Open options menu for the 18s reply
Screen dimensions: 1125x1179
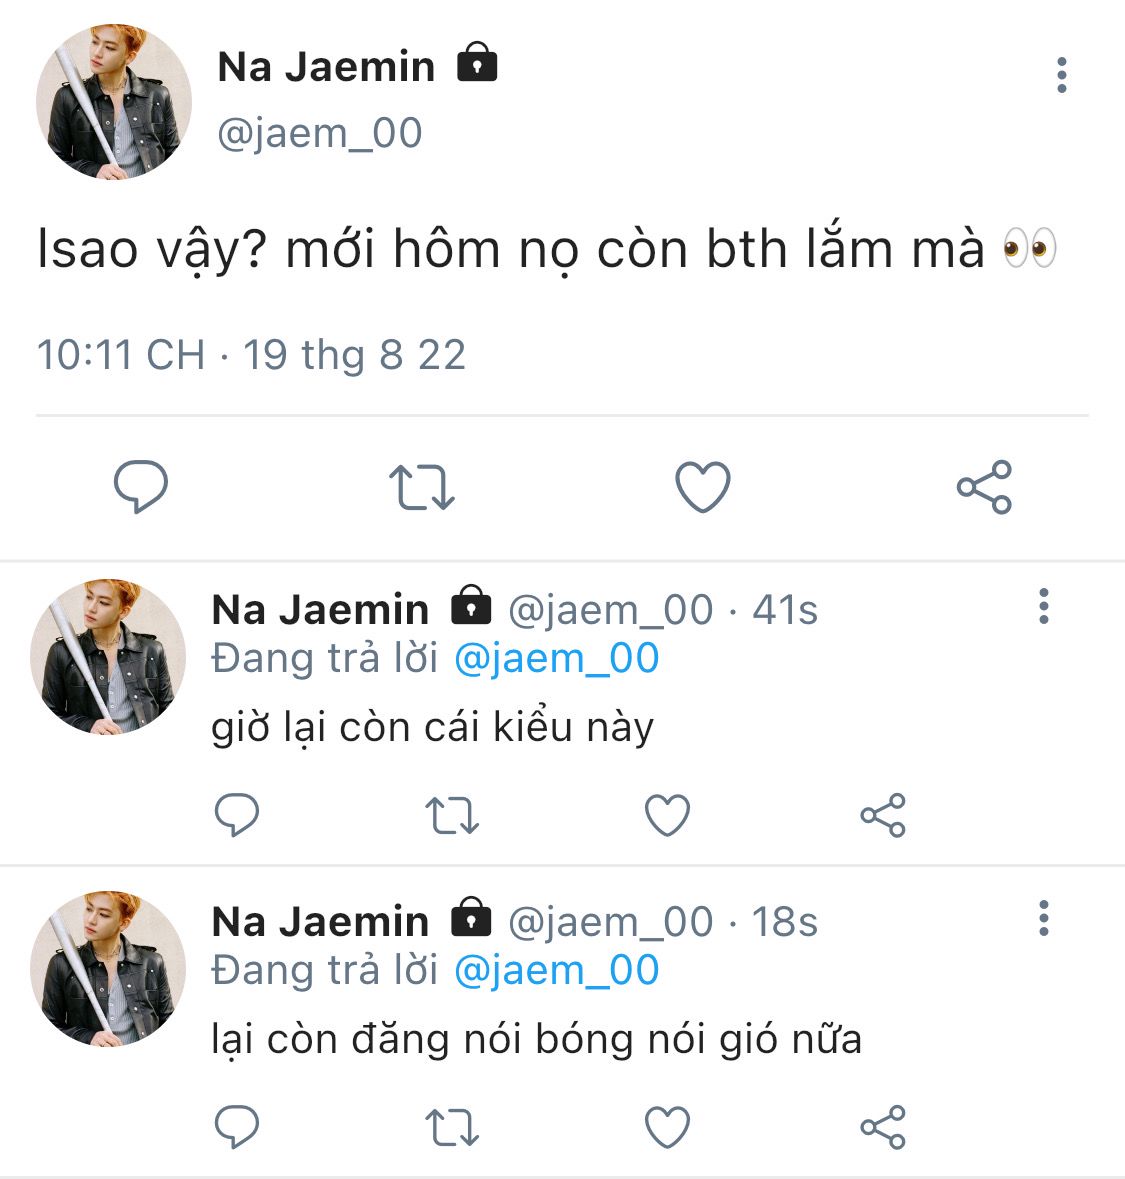pyautogui.click(x=1043, y=919)
